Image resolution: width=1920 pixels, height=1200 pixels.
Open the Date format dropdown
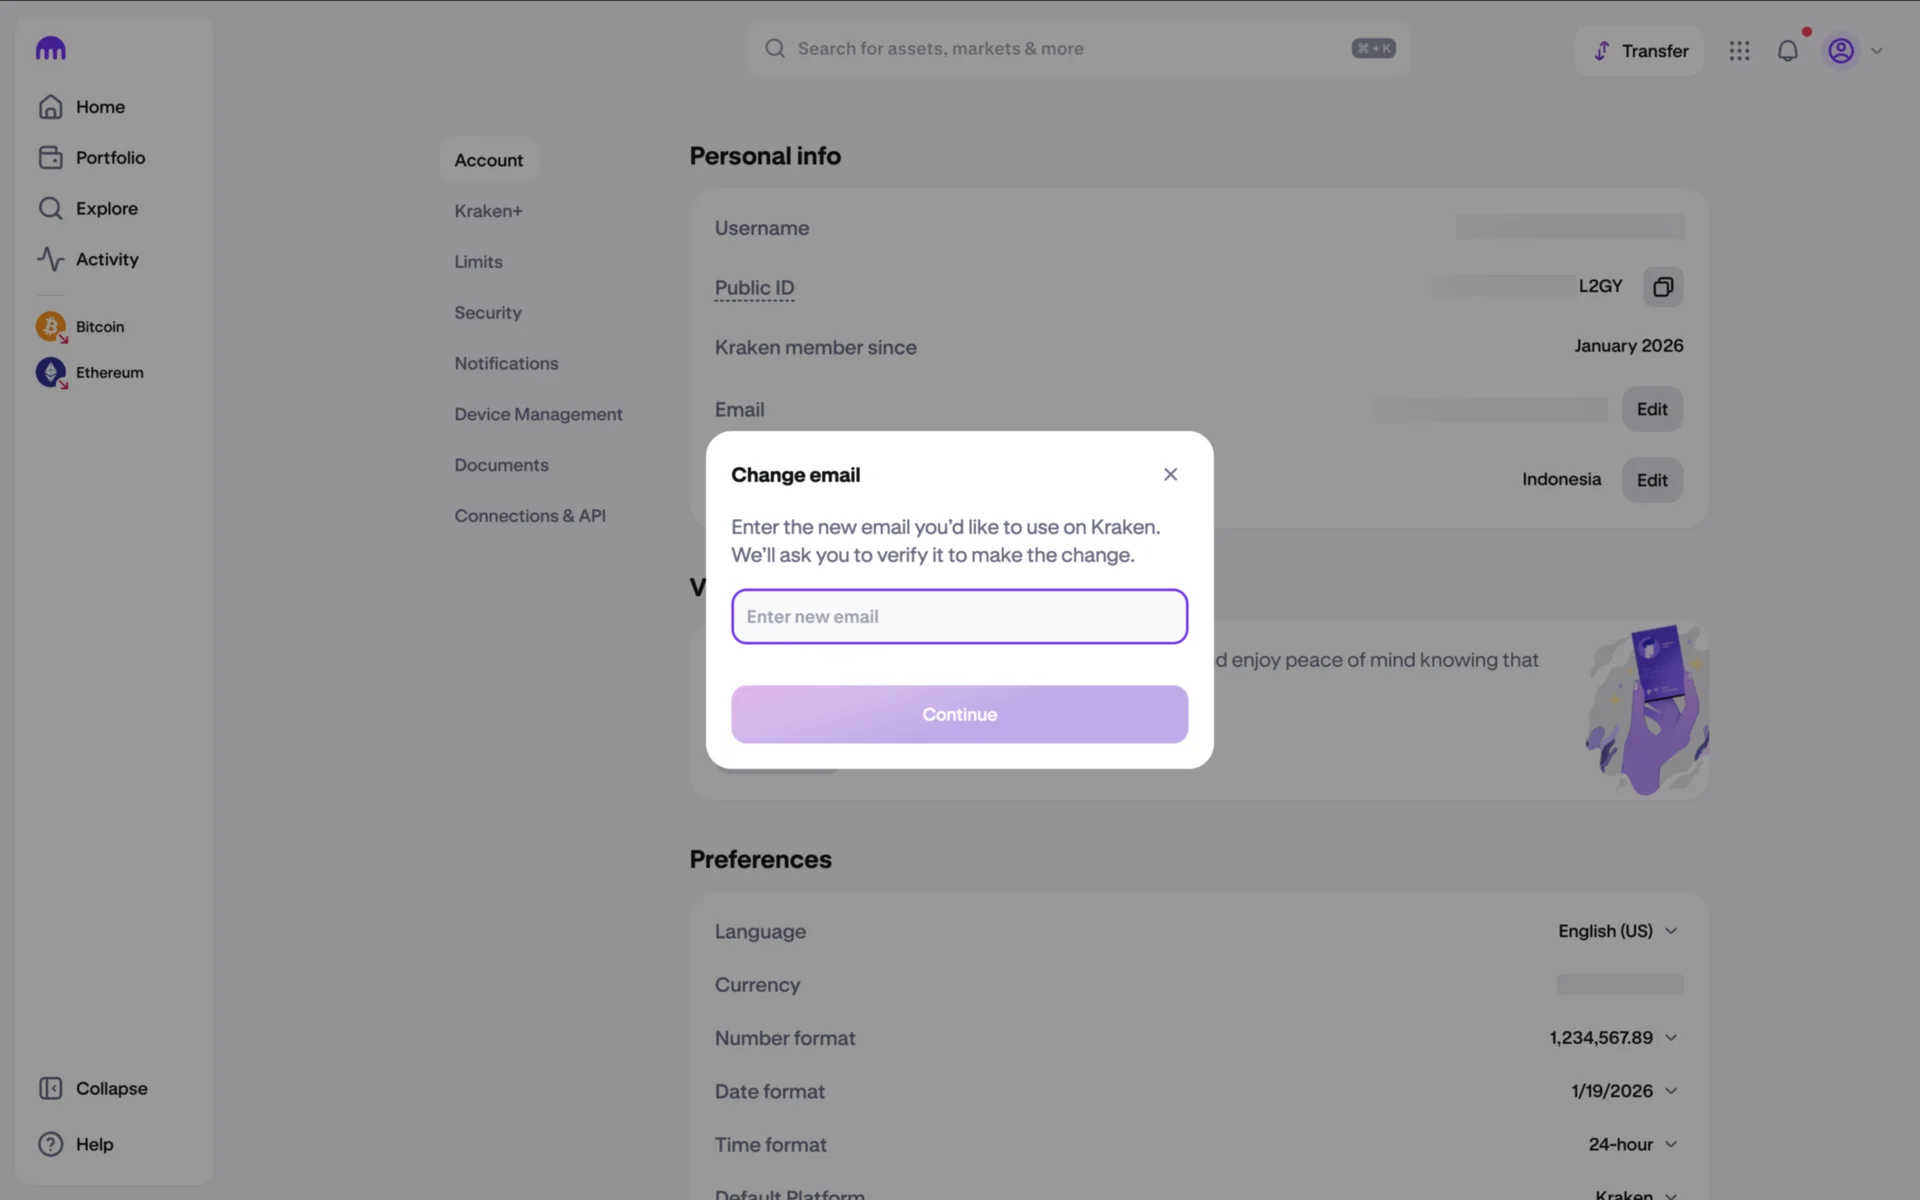[x=1624, y=1091]
